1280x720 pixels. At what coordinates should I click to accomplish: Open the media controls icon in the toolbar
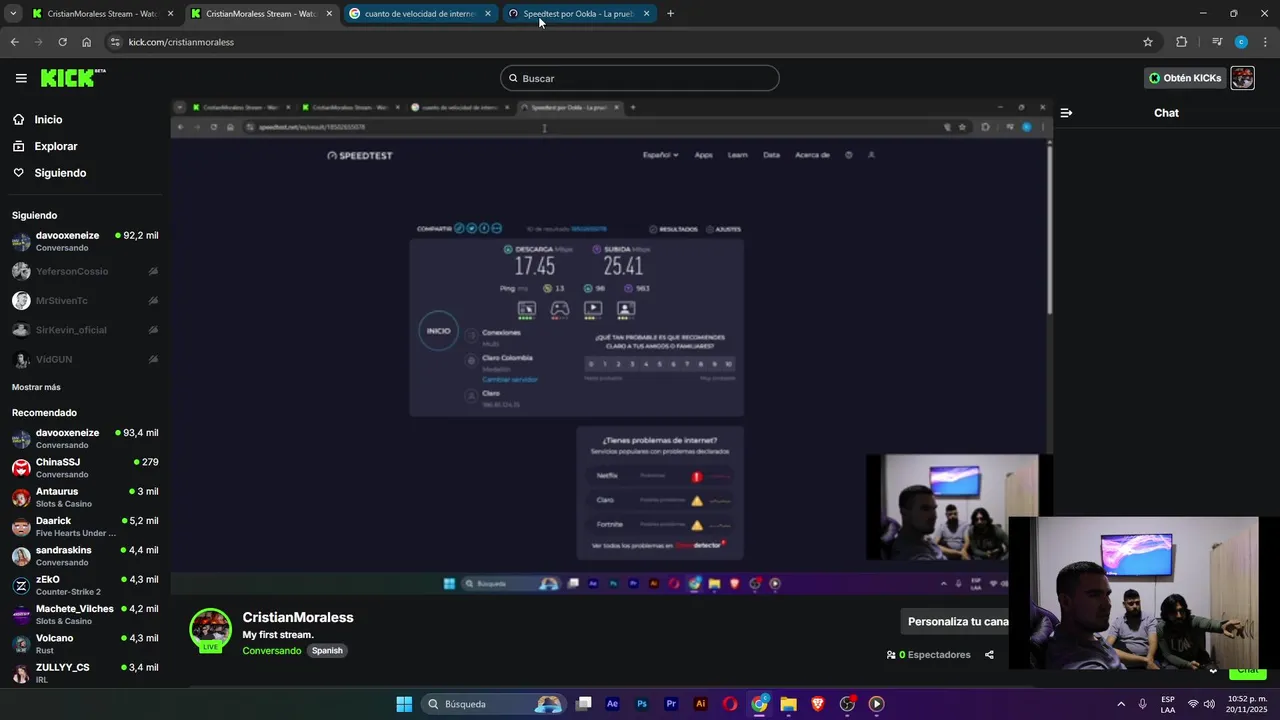tap(1217, 42)
